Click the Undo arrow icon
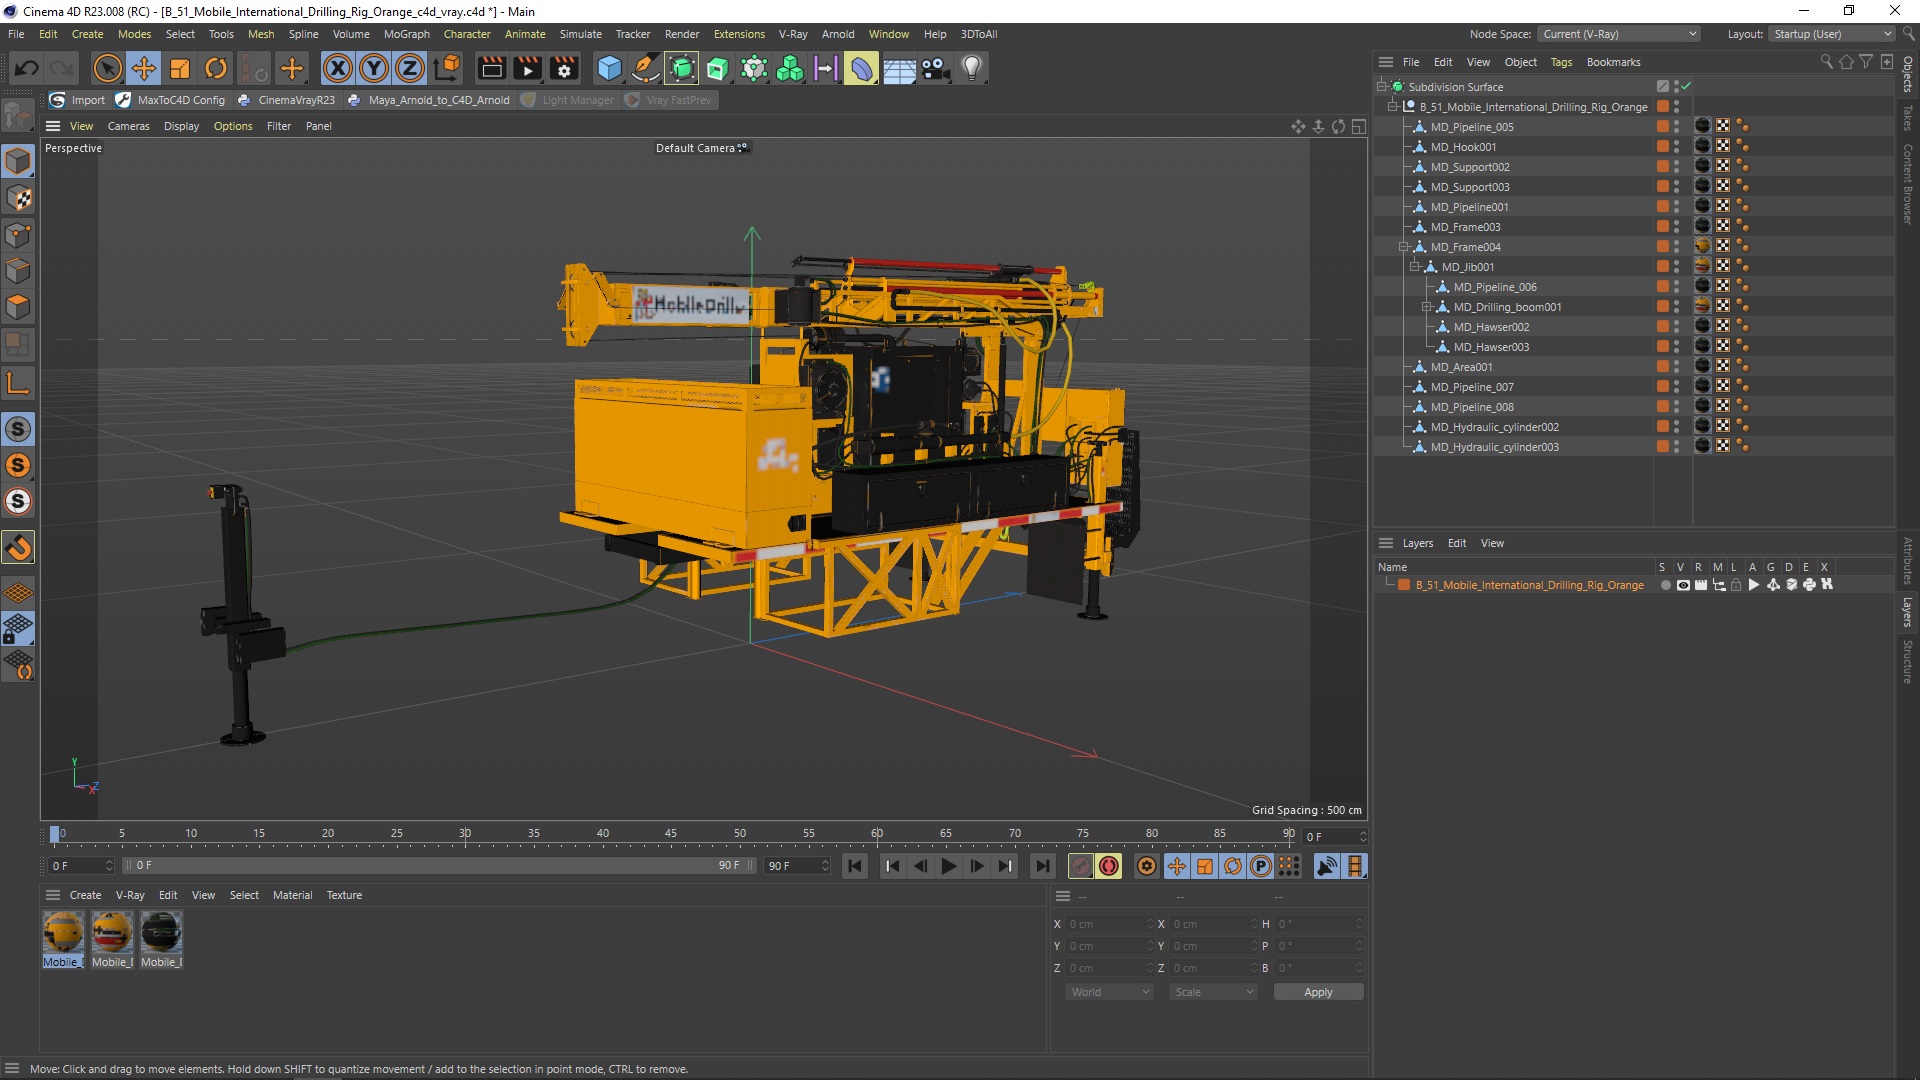The height and width of the screenshot is (1080, 1920). point(27,68)
